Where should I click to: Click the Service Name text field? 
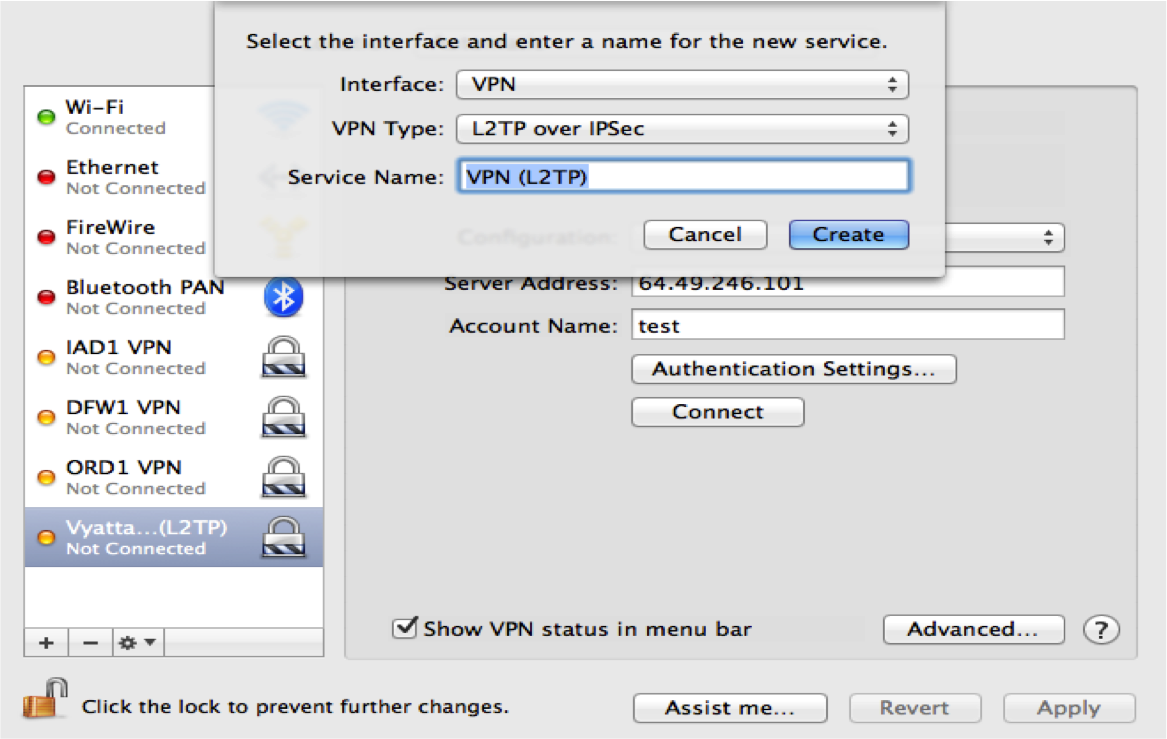pos(683,176)
